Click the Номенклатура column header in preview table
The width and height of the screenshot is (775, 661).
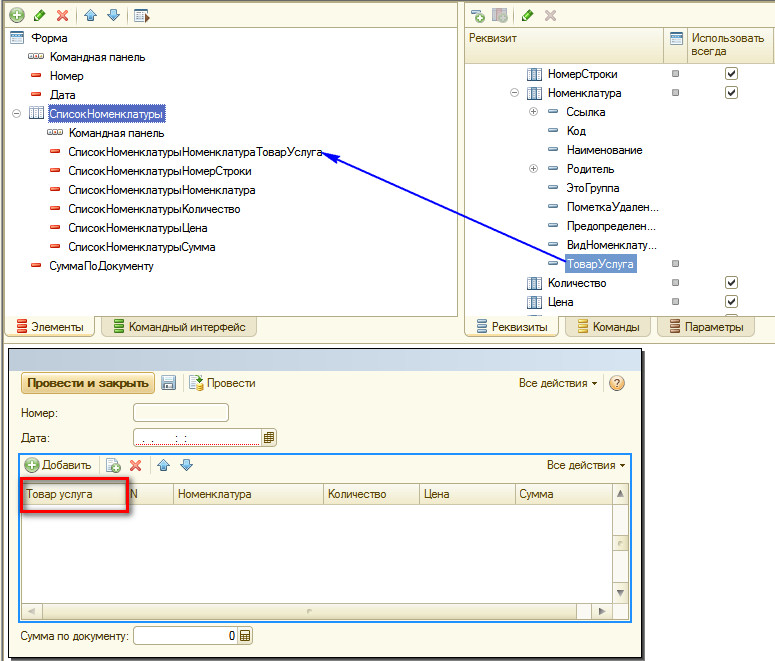(249, 494)
